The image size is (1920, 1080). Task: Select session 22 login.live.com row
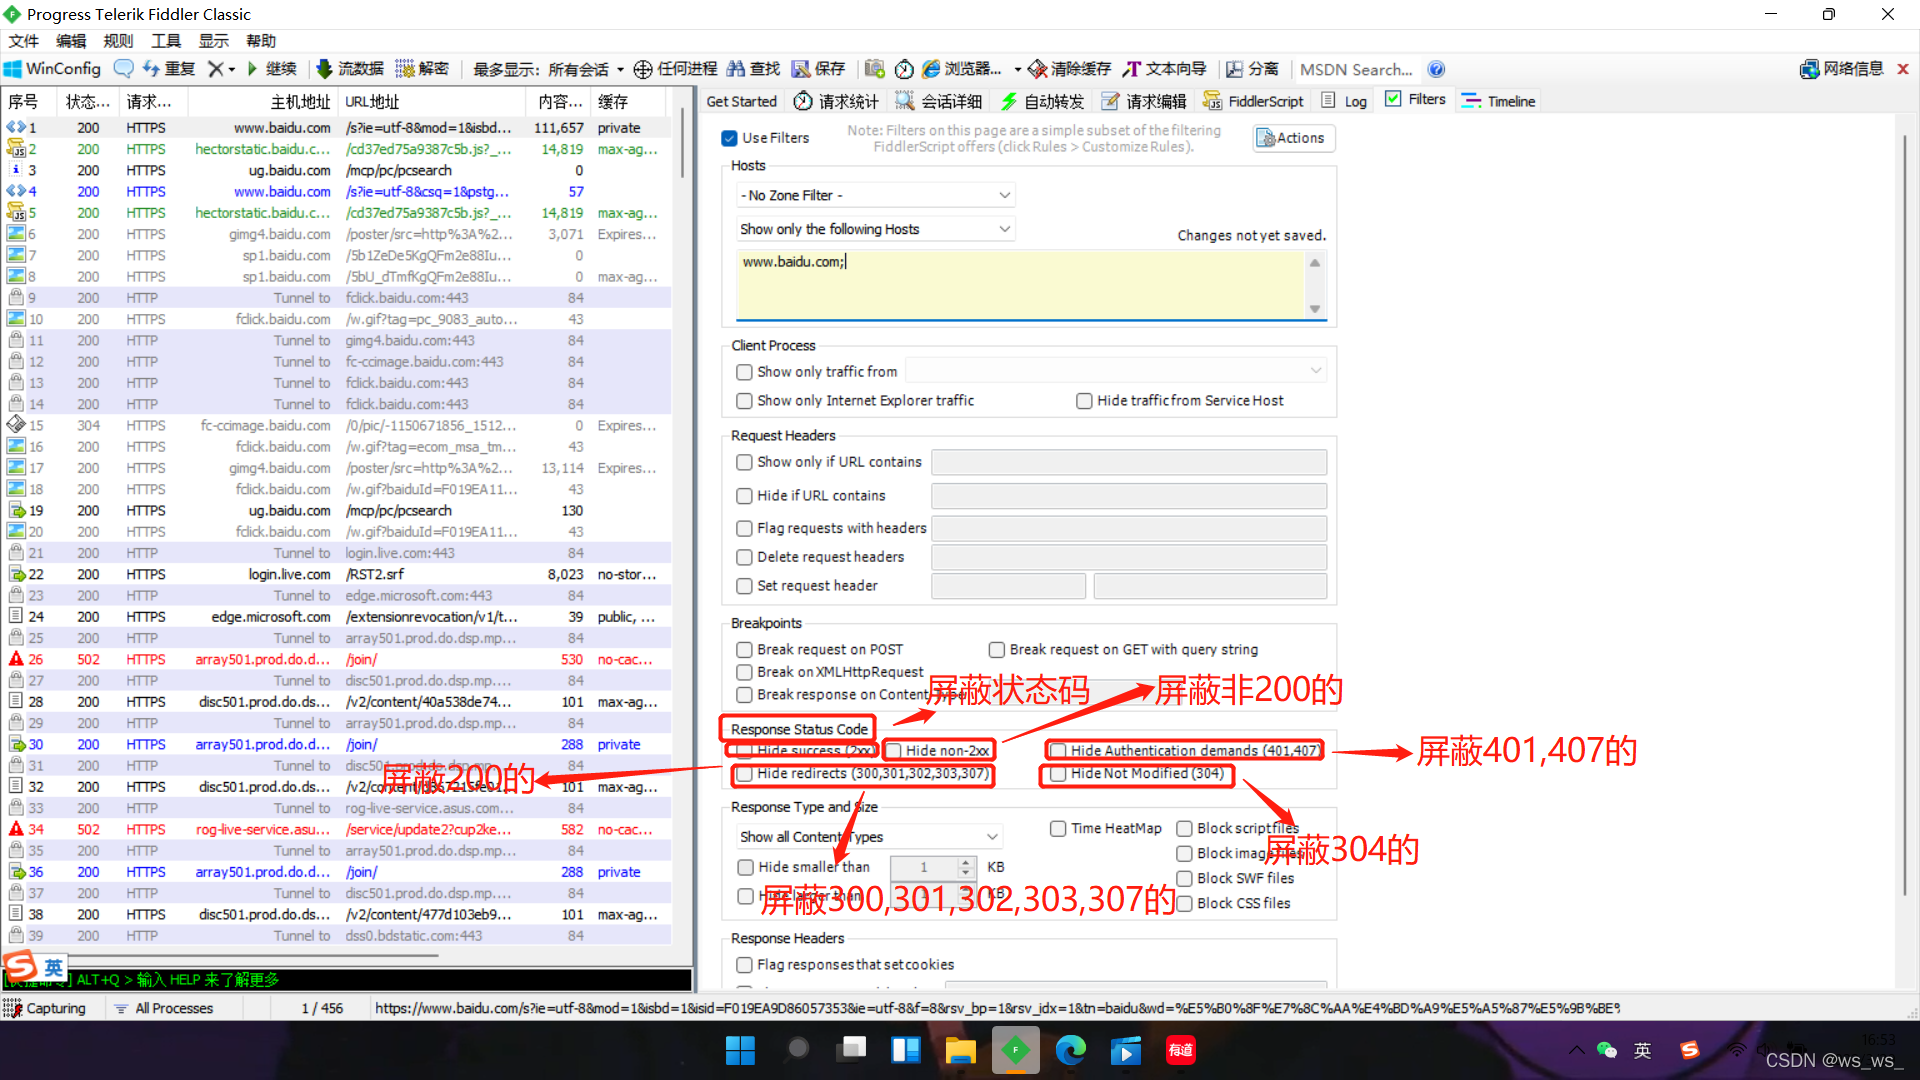tap(338, 574)
